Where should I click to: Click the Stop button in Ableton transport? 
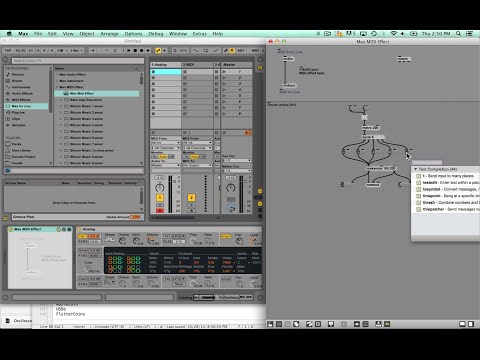135,51
